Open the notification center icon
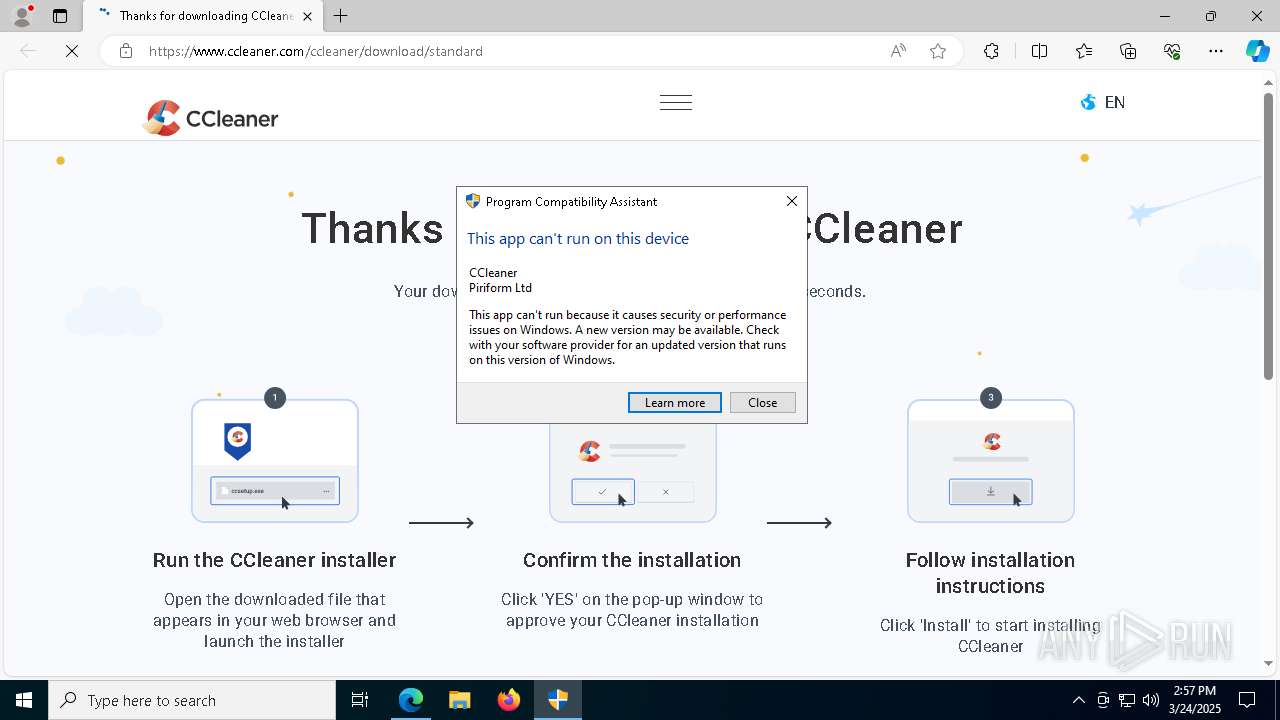Image resolution: width=1280 pixels, height=720 pixels. [1248, 700]
